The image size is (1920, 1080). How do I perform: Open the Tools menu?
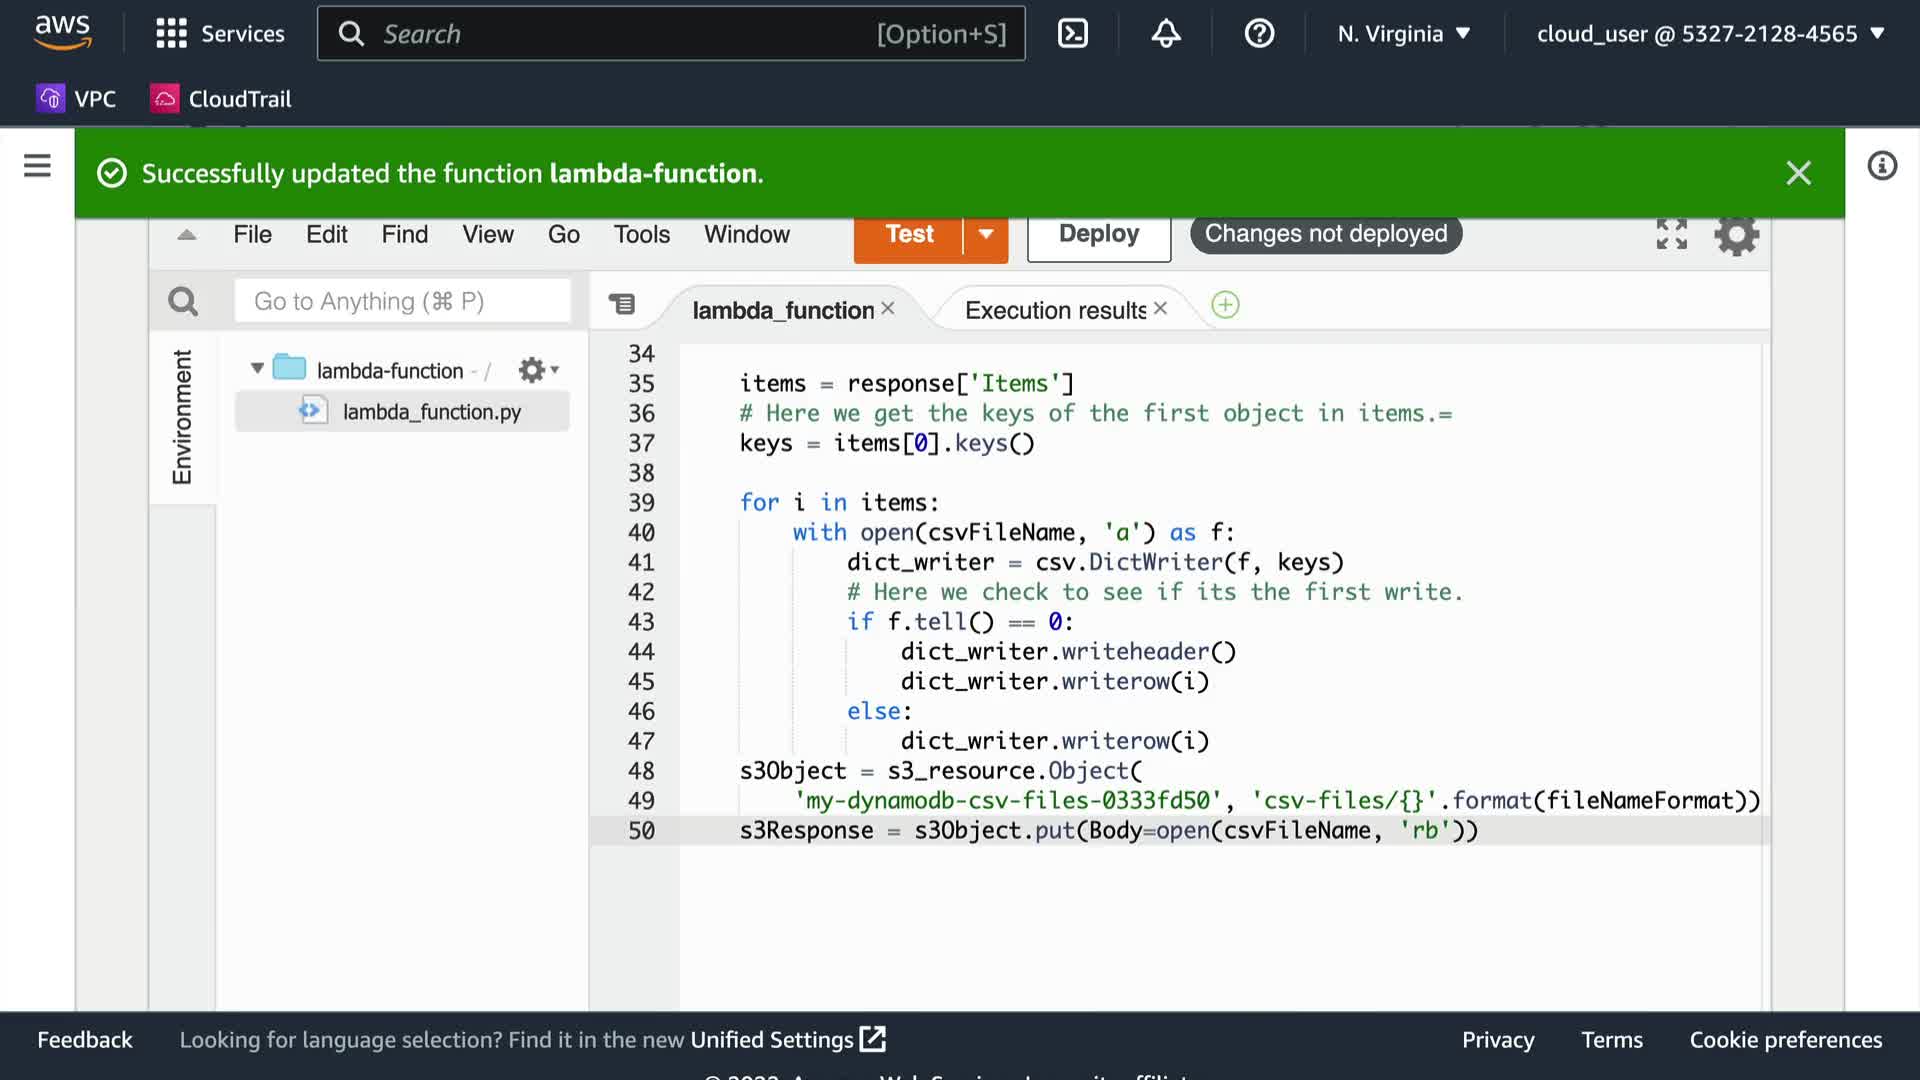(641, 234)
